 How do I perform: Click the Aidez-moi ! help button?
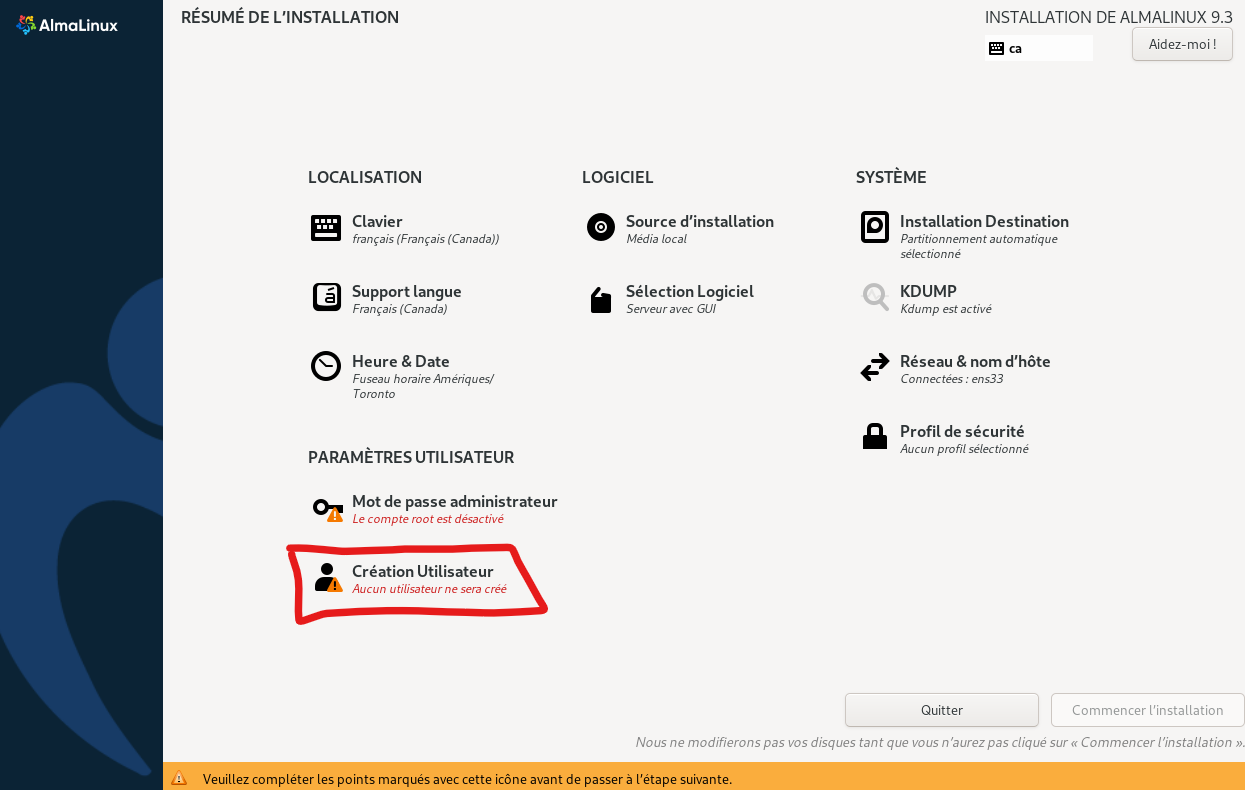pos(1182,44)
